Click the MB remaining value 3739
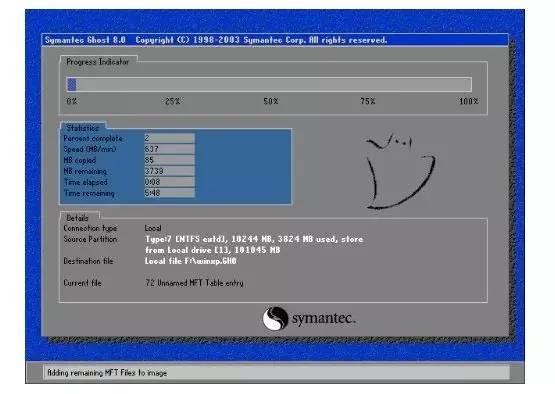 170,171
